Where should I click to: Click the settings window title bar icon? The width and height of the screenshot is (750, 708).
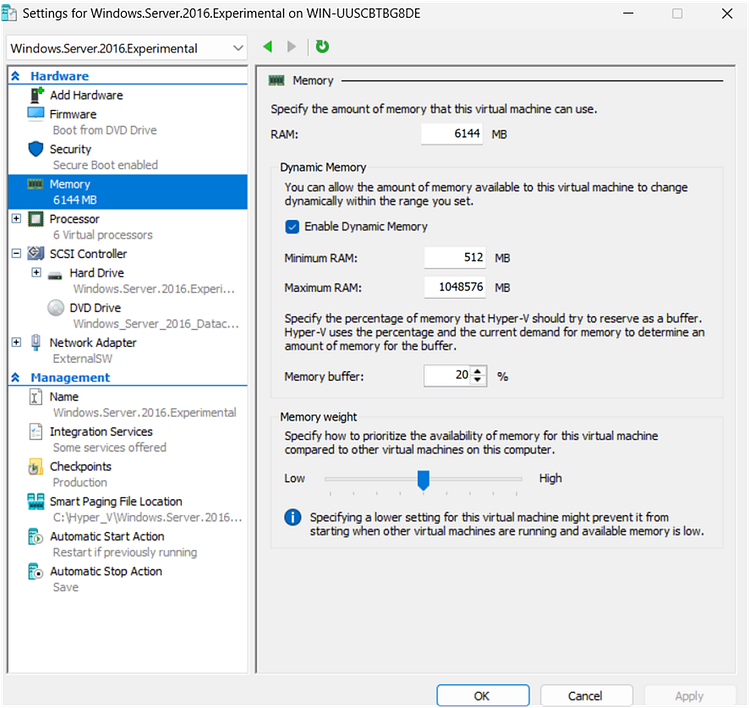(x=9, y=13)
